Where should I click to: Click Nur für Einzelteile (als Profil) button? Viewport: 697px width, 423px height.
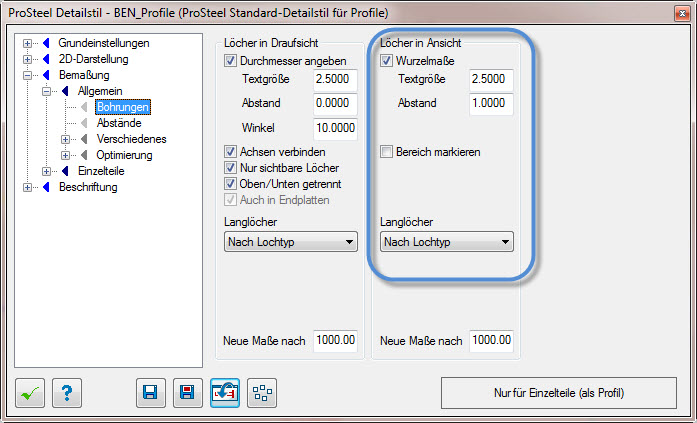point(559,393)
